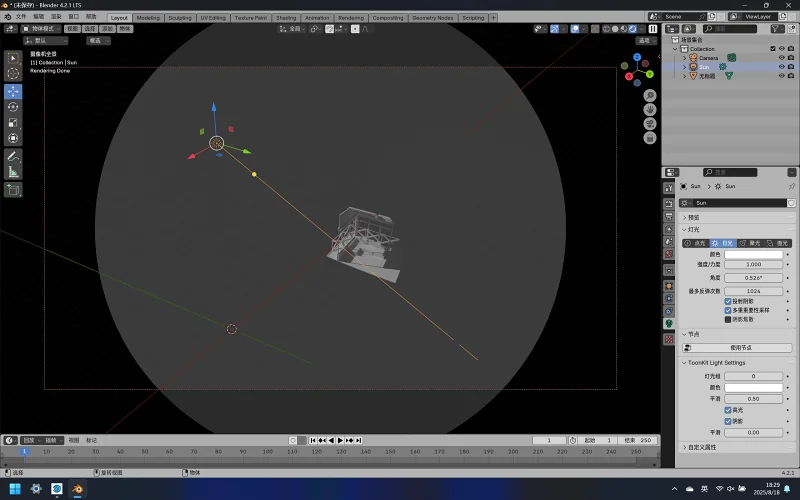Viewport: 800px width, 500px height.
Task: Click the zoom view magnifier icon
Action: 649,95
